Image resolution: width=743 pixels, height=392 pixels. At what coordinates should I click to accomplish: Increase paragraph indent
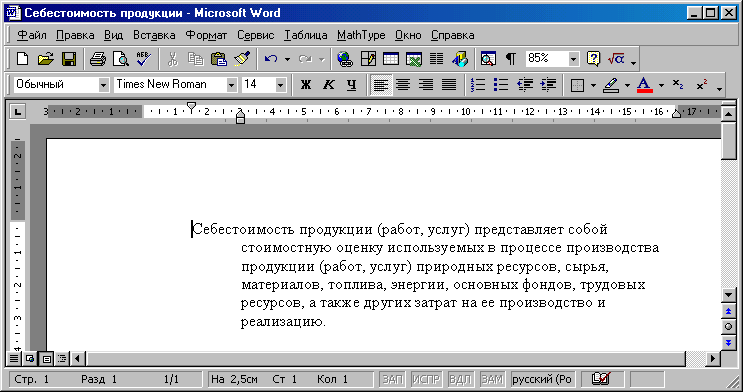548,85
